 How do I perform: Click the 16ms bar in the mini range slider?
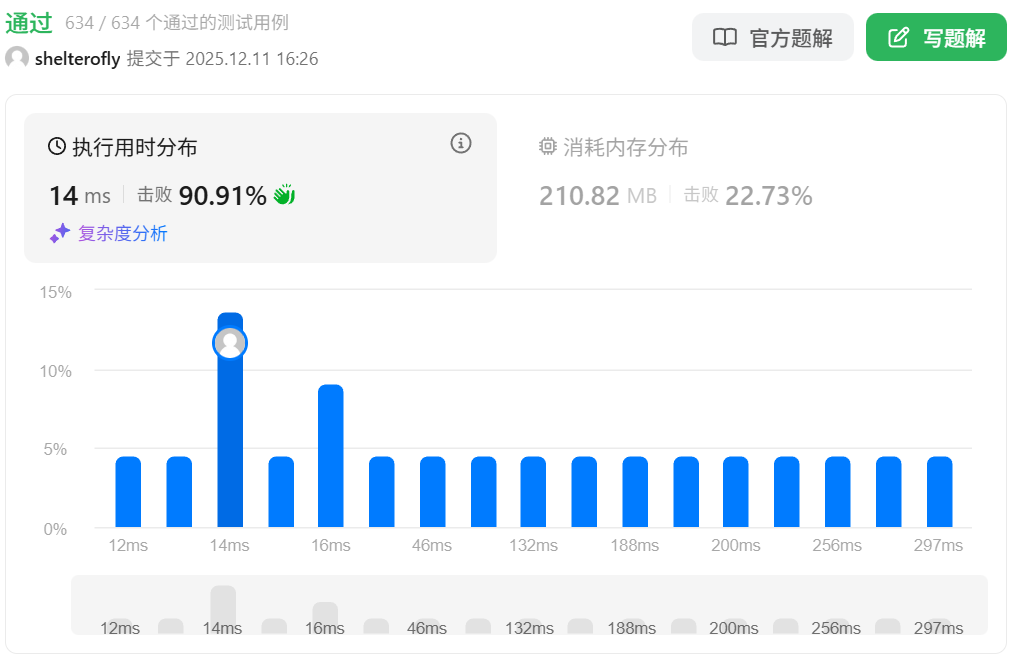325,616
